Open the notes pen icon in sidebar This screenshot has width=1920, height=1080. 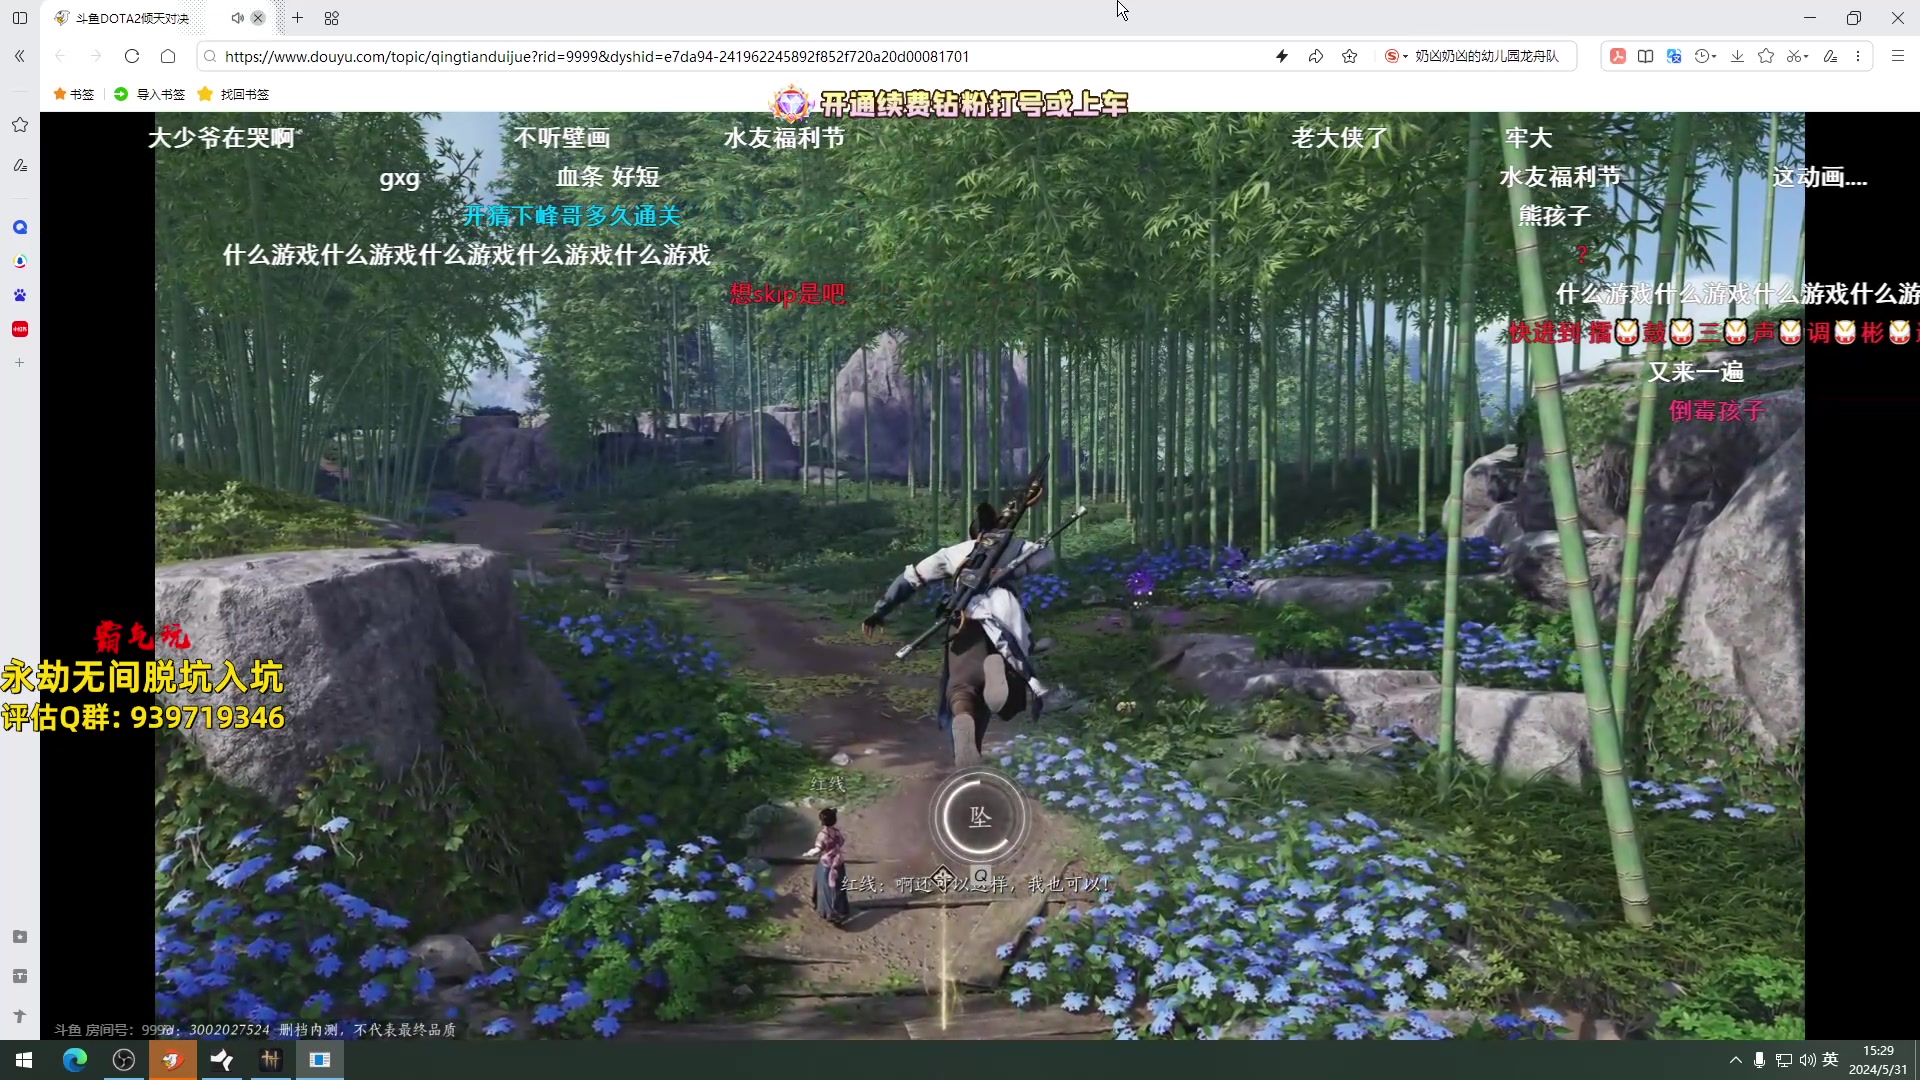tap(19, 165)
